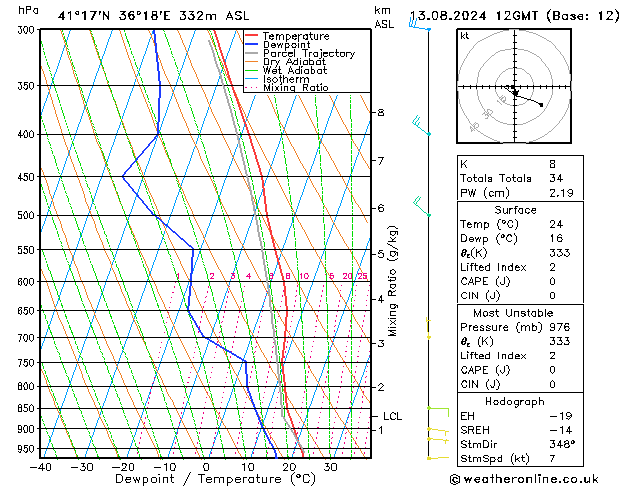
Task: Click the Isotherm legend entry
Action: [x=277, y=79]
